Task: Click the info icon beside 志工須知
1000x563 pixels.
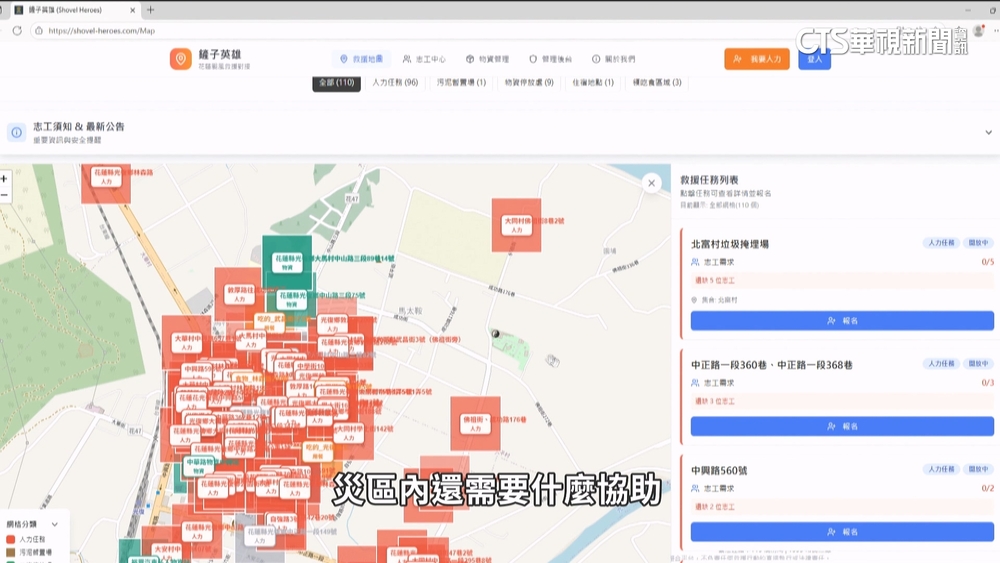Action: click(17, 132)
